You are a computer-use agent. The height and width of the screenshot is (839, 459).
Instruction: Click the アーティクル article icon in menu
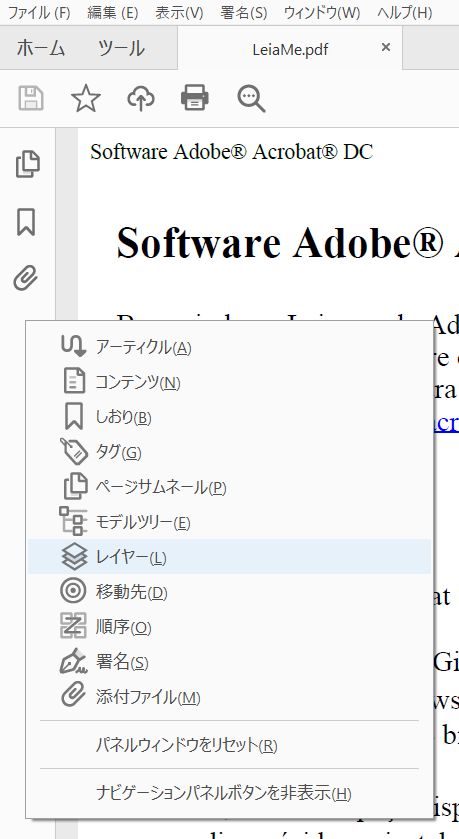tap(73, 346)
